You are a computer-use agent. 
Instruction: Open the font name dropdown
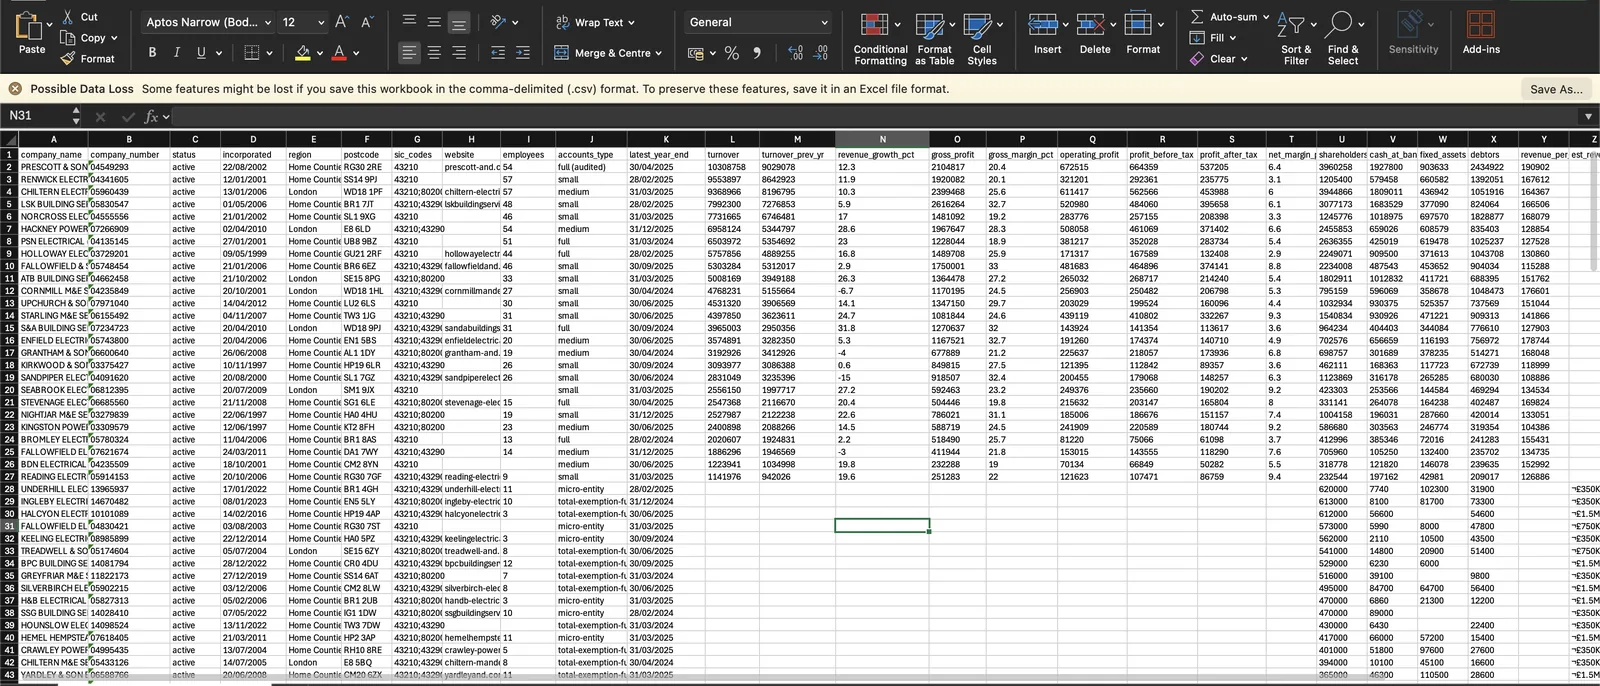click(x=268, y=22)
